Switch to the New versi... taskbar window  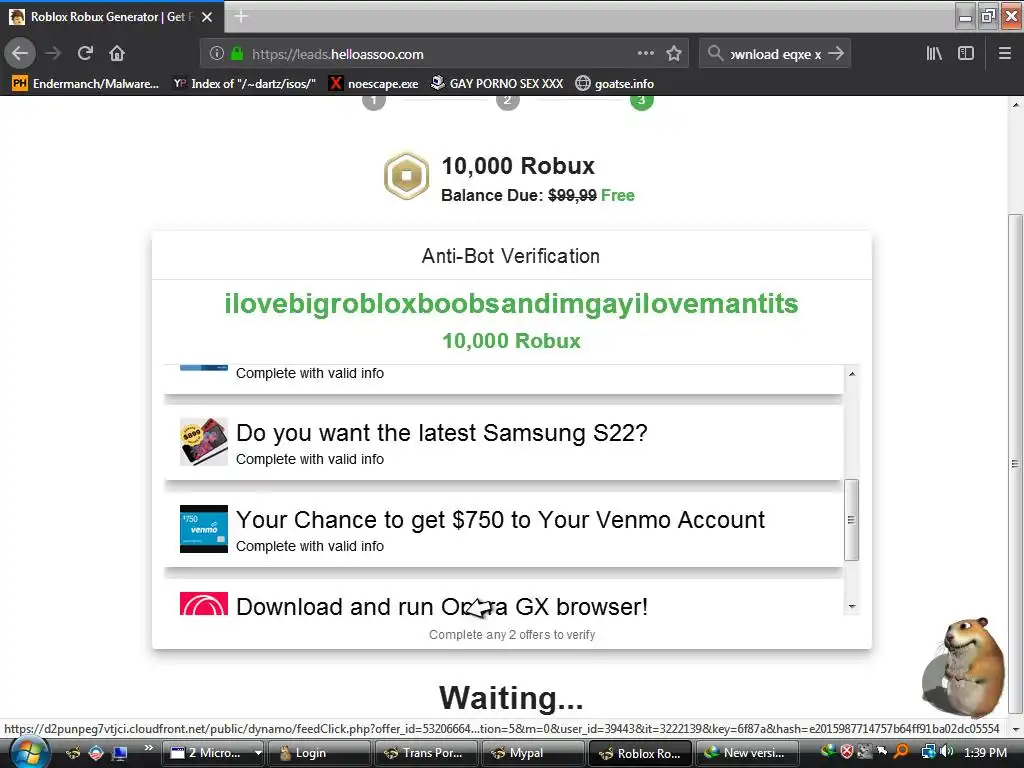746,753
